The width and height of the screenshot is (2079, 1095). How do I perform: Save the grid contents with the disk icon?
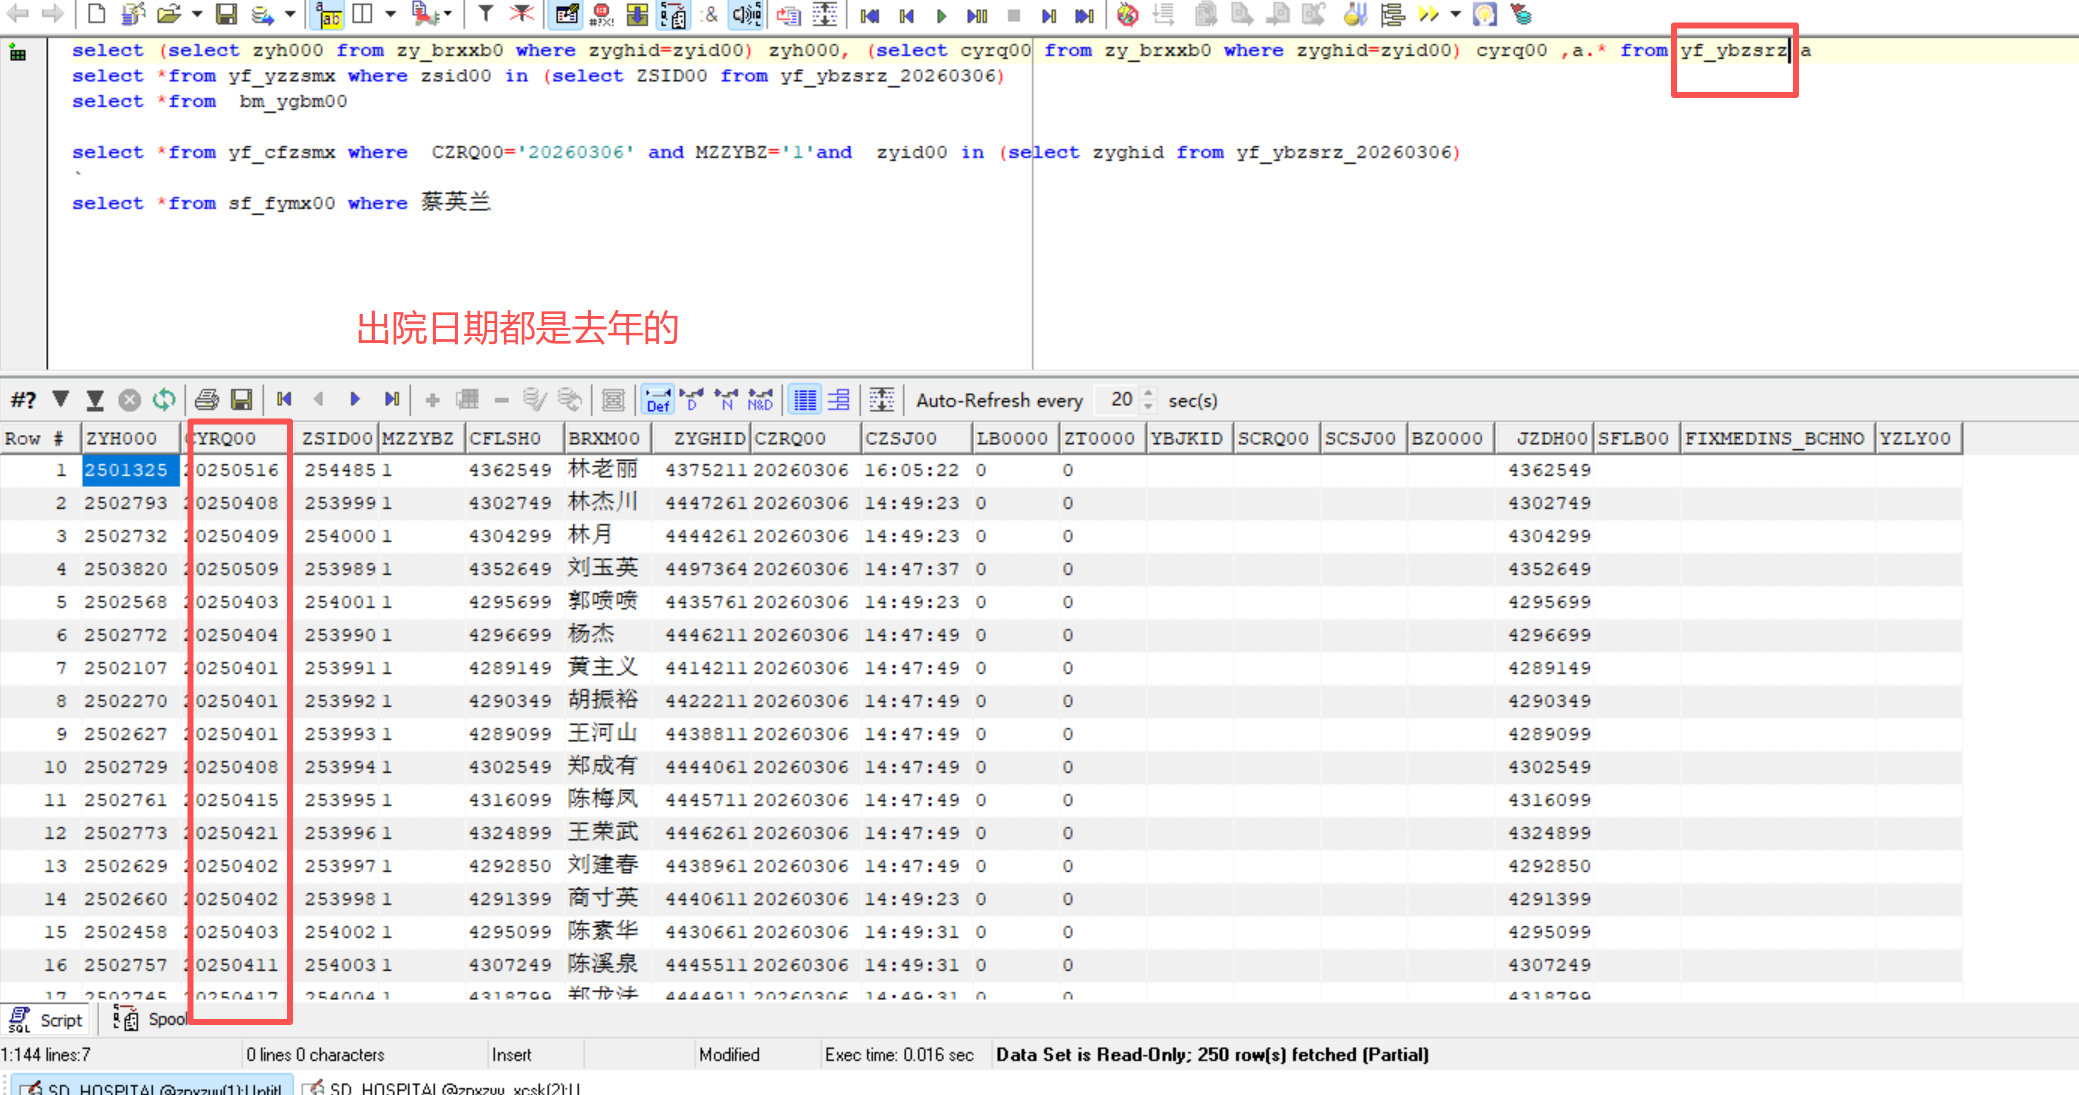(241, 400)
